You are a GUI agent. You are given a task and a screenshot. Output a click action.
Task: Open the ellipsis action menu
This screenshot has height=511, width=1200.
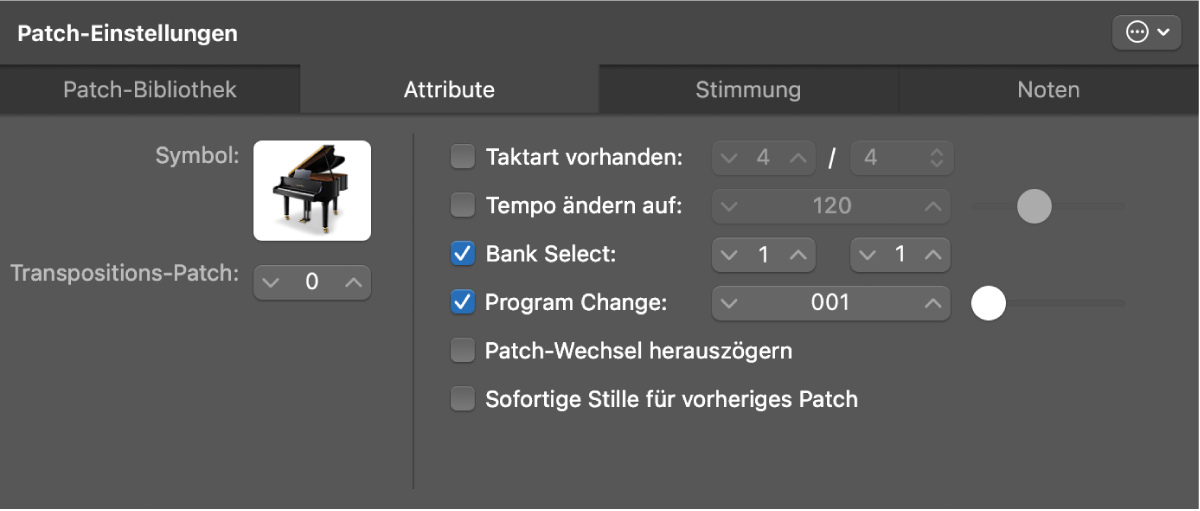pyautogui.click(x=1146, y=33)
